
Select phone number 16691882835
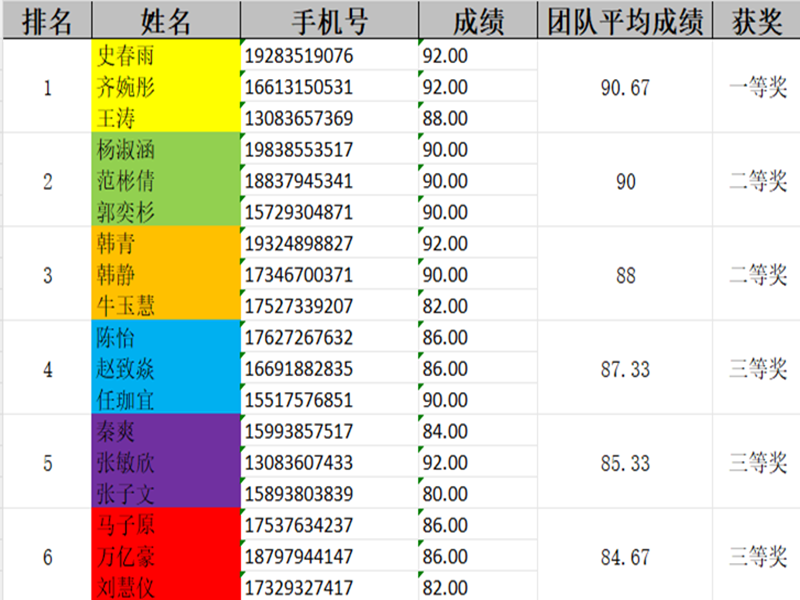click(x=329, y=368)
